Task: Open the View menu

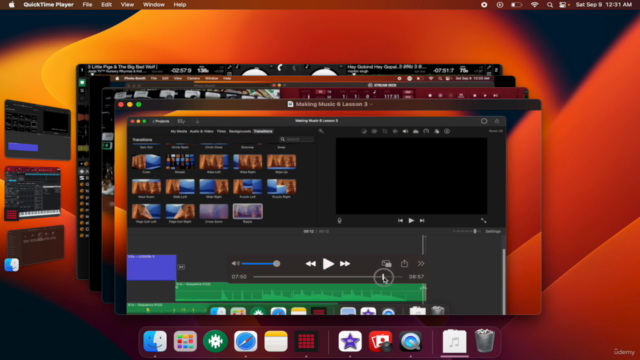Action: tap(127, 4)
